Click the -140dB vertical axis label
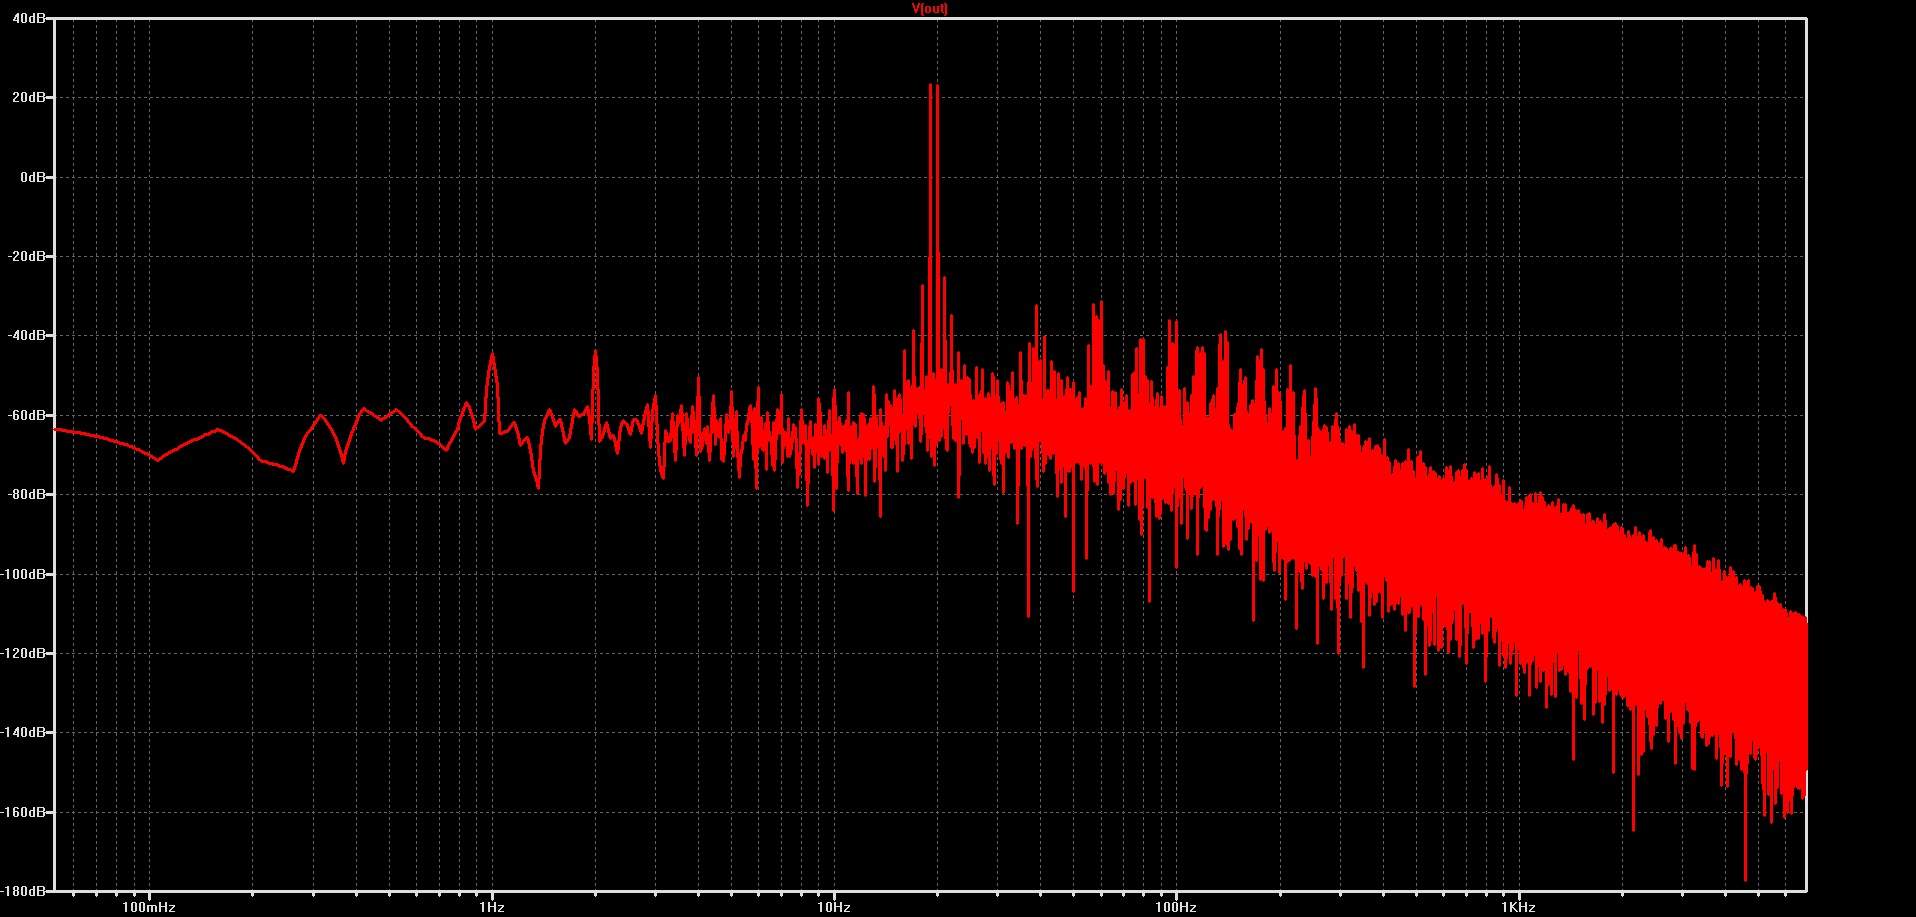The height and width of the screenshot is (917, 1916). click(23, 733)
